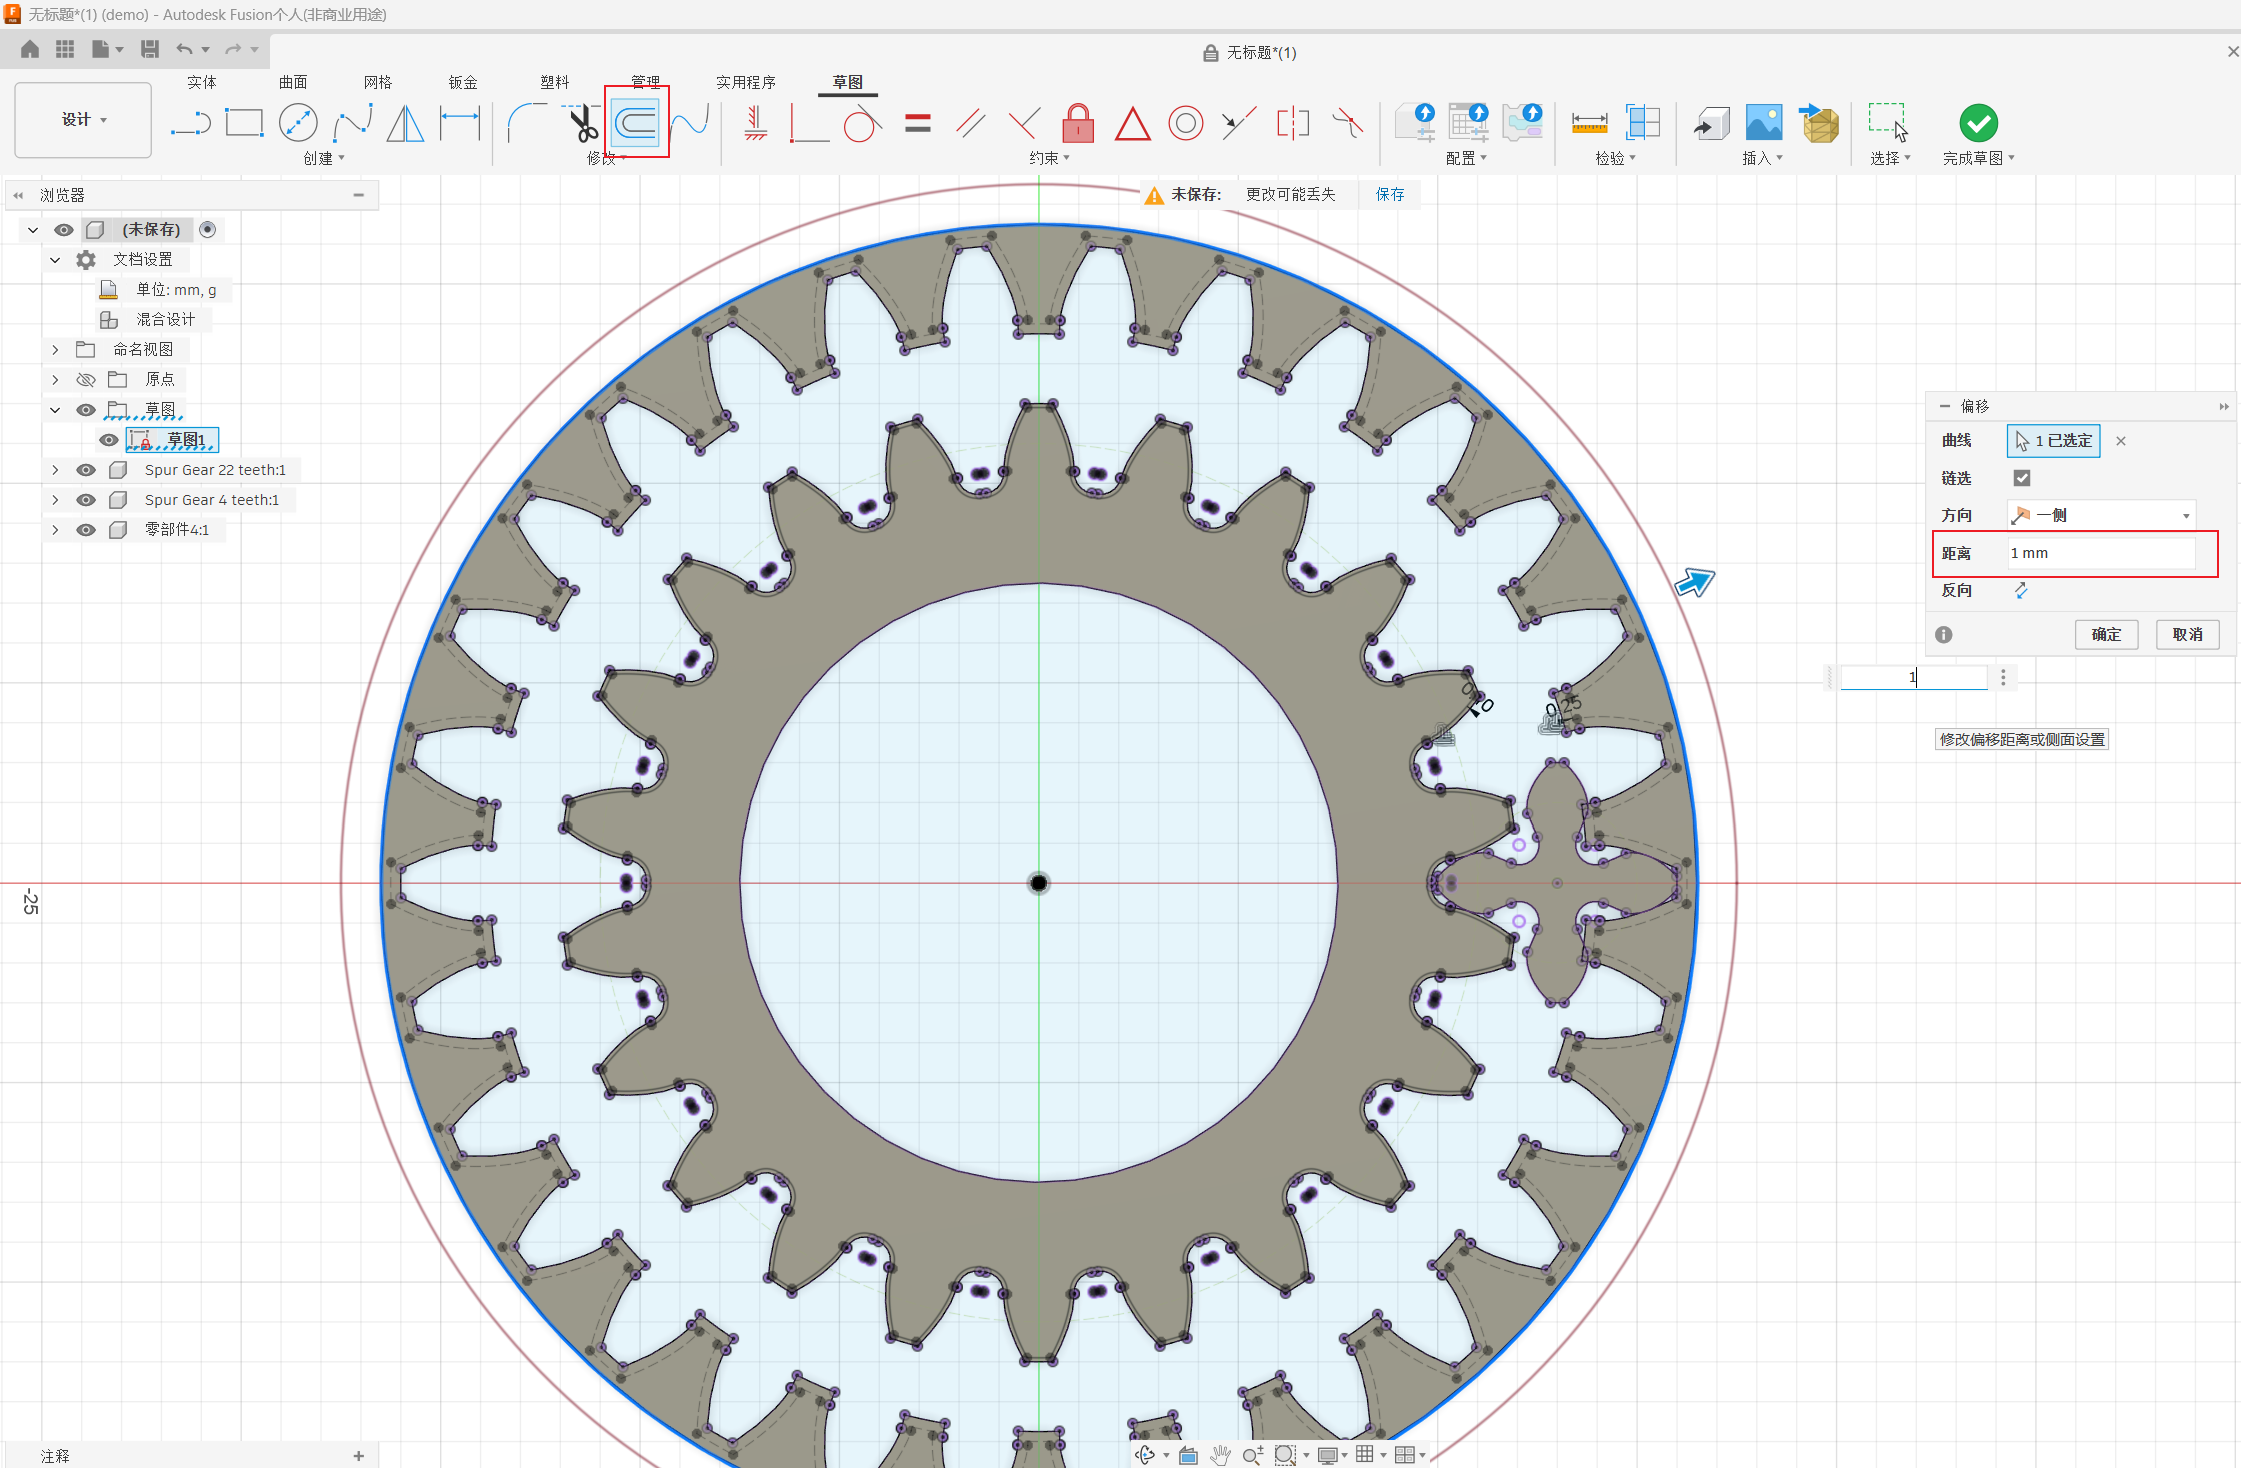This screenshot has width=2241, height=1468.
Task: Expand the 创建 create menu
Action: (x=324, y=158)
